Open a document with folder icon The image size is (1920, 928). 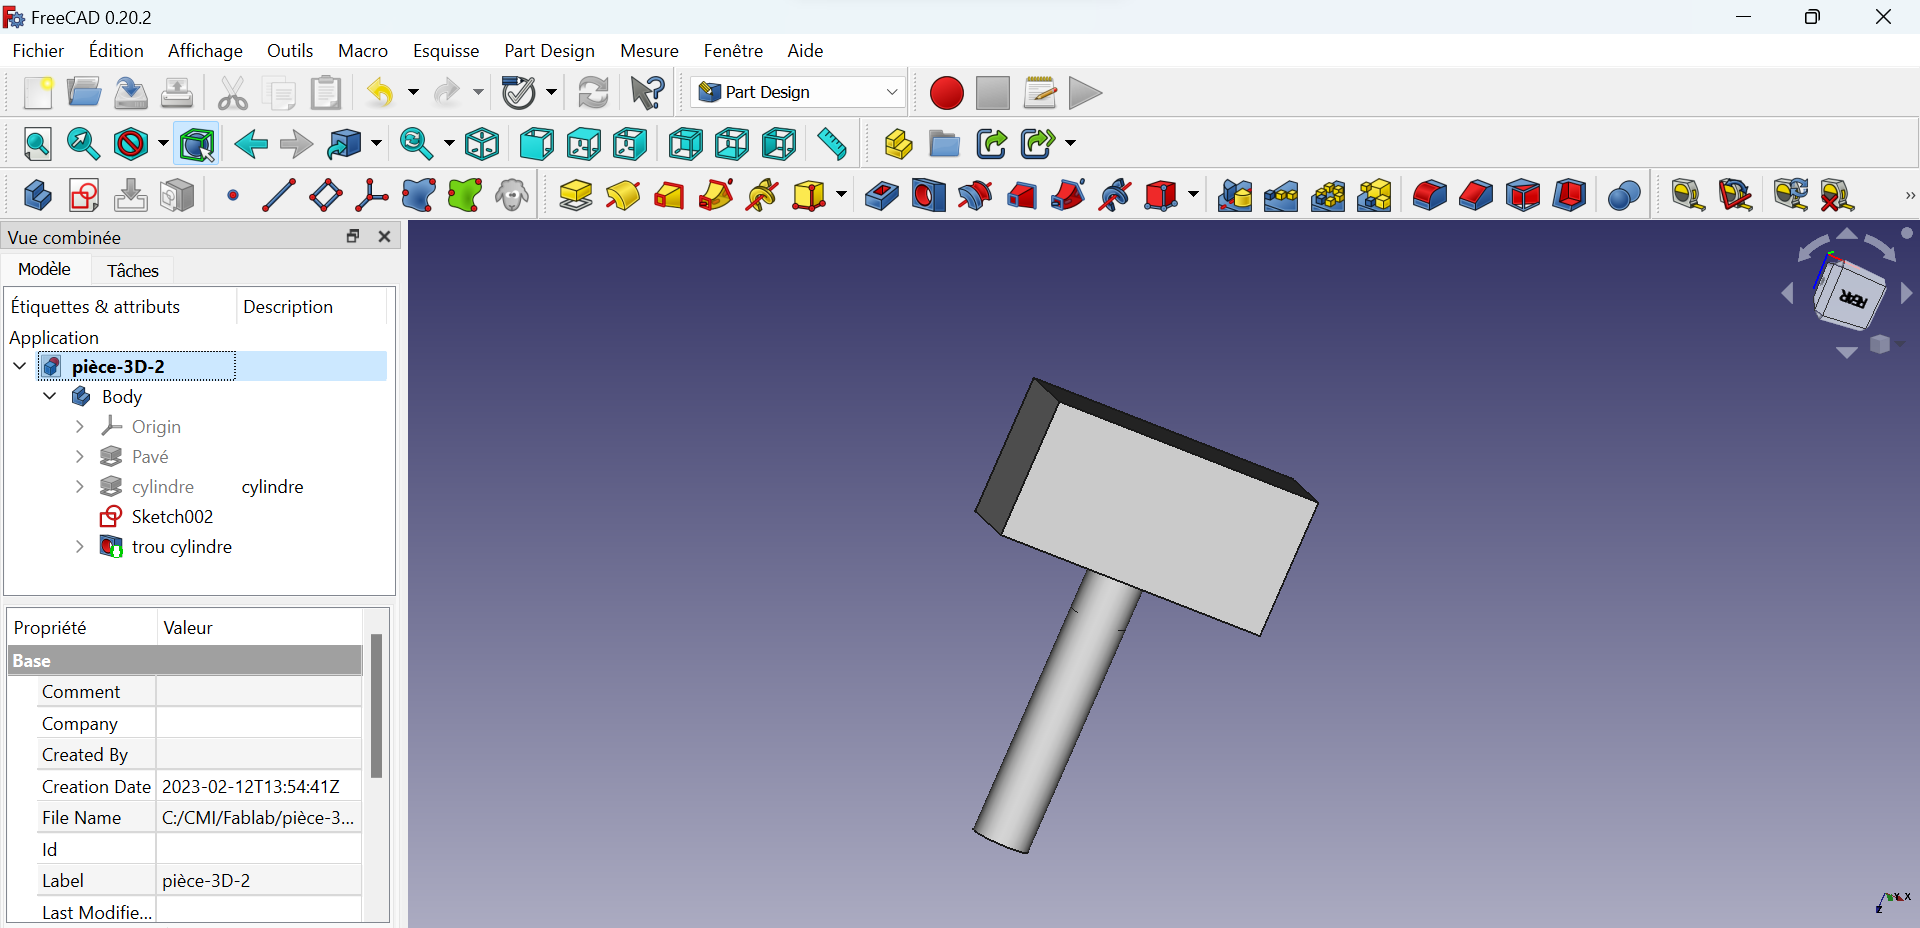84,93
